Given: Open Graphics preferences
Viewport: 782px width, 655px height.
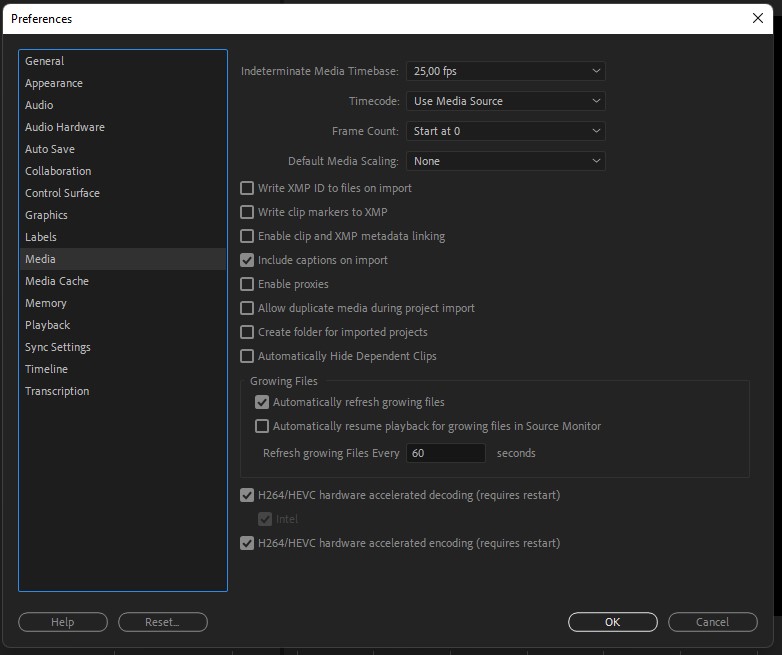Looking at the screenshot, I should (122, 215).
